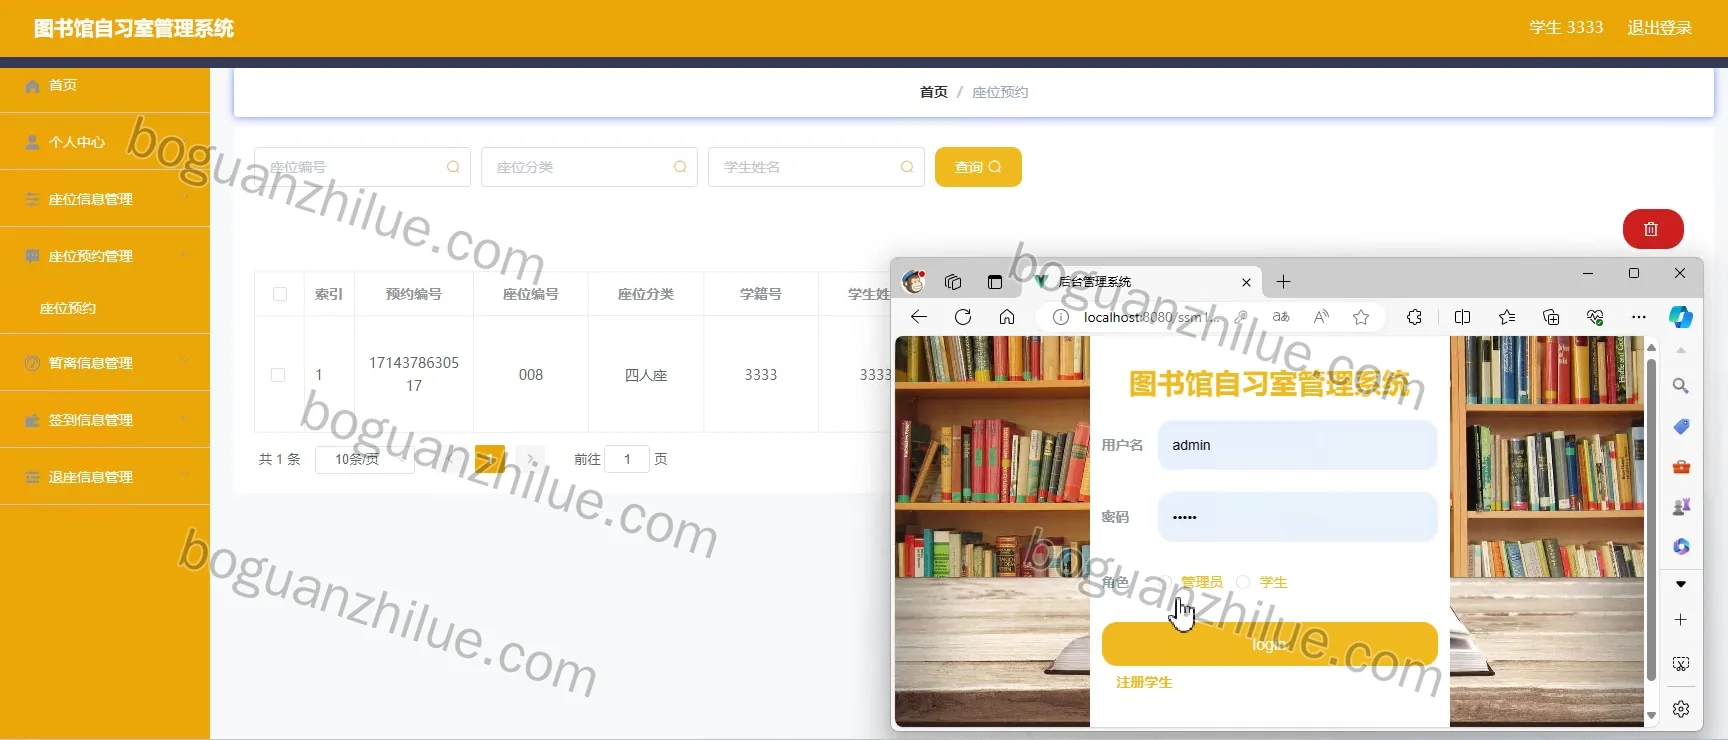The width and height of the screenshot is (1728, 740).
Task: Expand the 座位信息管理 sidebar menu
Action: (105, 199)
